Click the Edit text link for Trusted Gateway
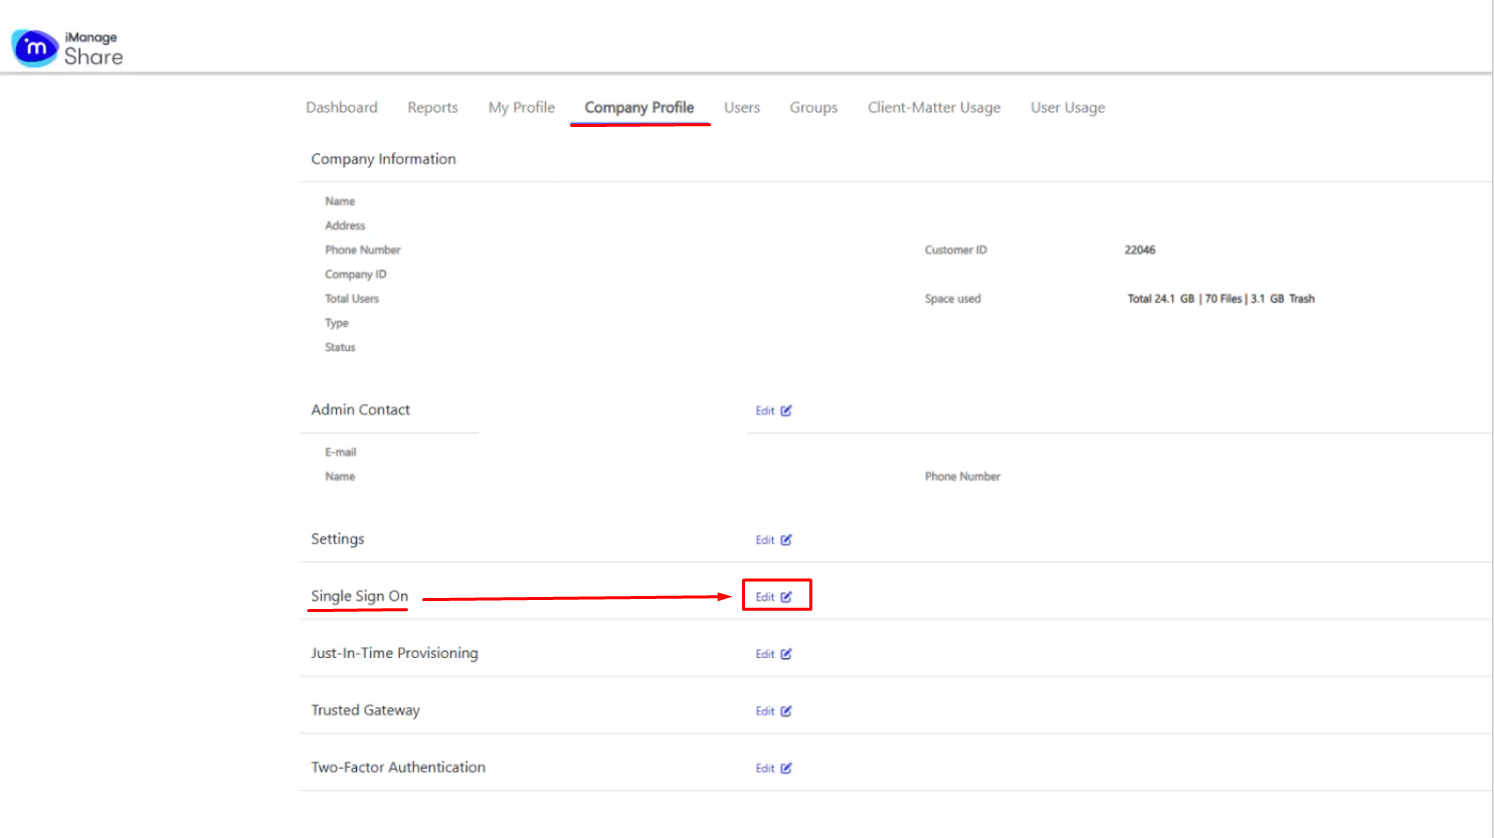 [x=765, y=711]
